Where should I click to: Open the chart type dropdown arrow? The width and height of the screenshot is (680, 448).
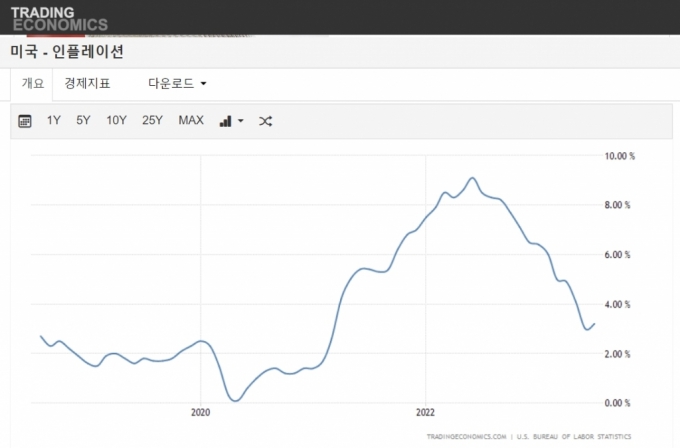pyautogui.click(x=241, y=122)
